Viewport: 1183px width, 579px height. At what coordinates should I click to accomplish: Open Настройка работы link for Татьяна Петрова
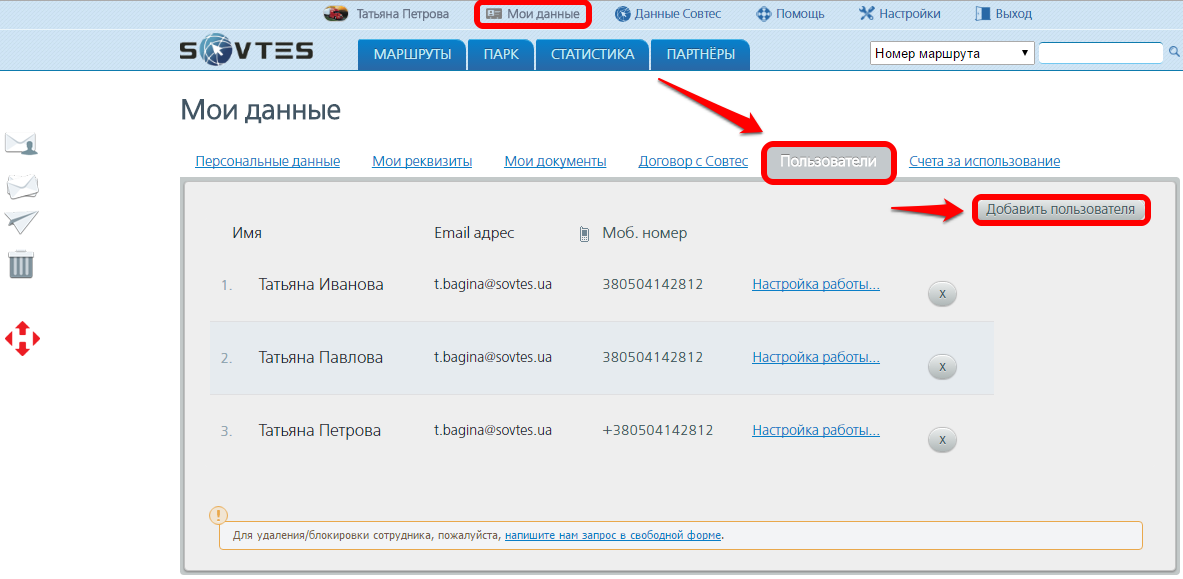[x=816, y=430]
